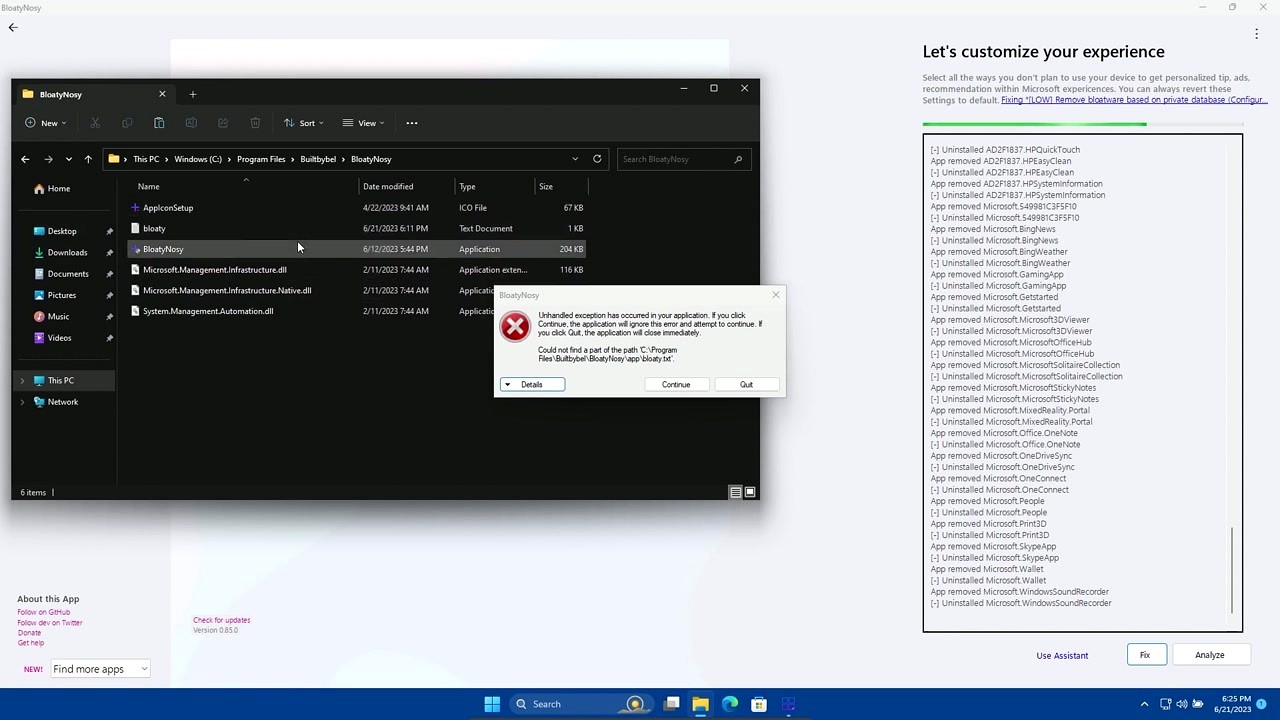This screenshot has height=720, width=1280.
Task: Click the Delete icon in Explorer toolbar
Action: pyautogui.click(x=255, y=122)
